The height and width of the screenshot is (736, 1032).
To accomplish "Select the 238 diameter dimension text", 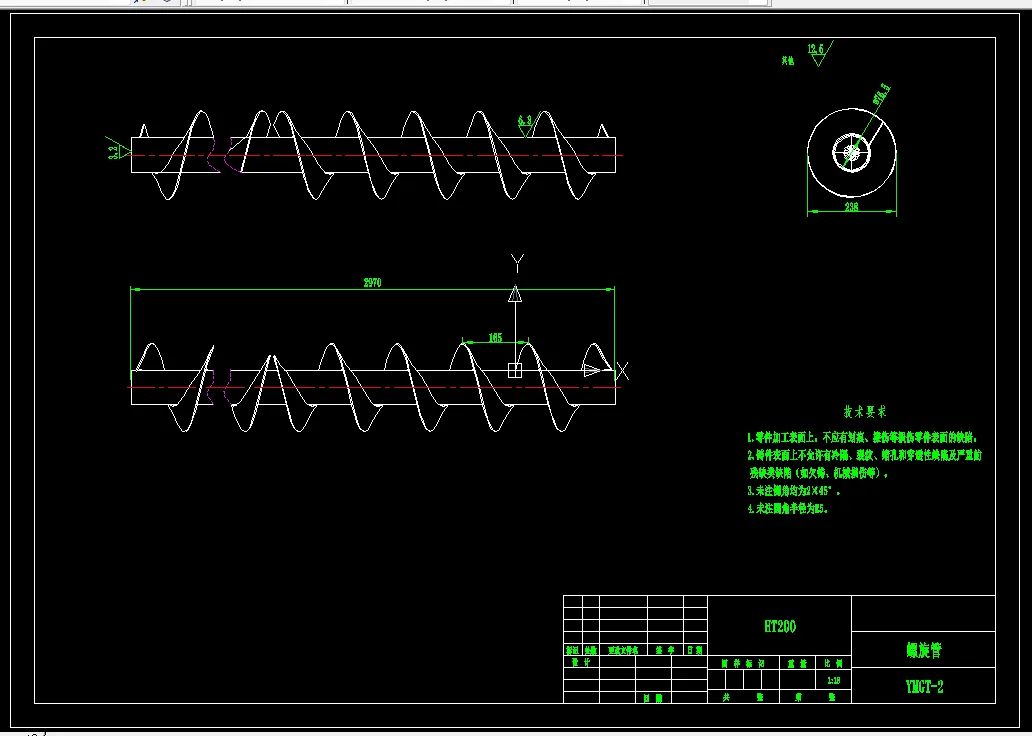I will point(851,207).
